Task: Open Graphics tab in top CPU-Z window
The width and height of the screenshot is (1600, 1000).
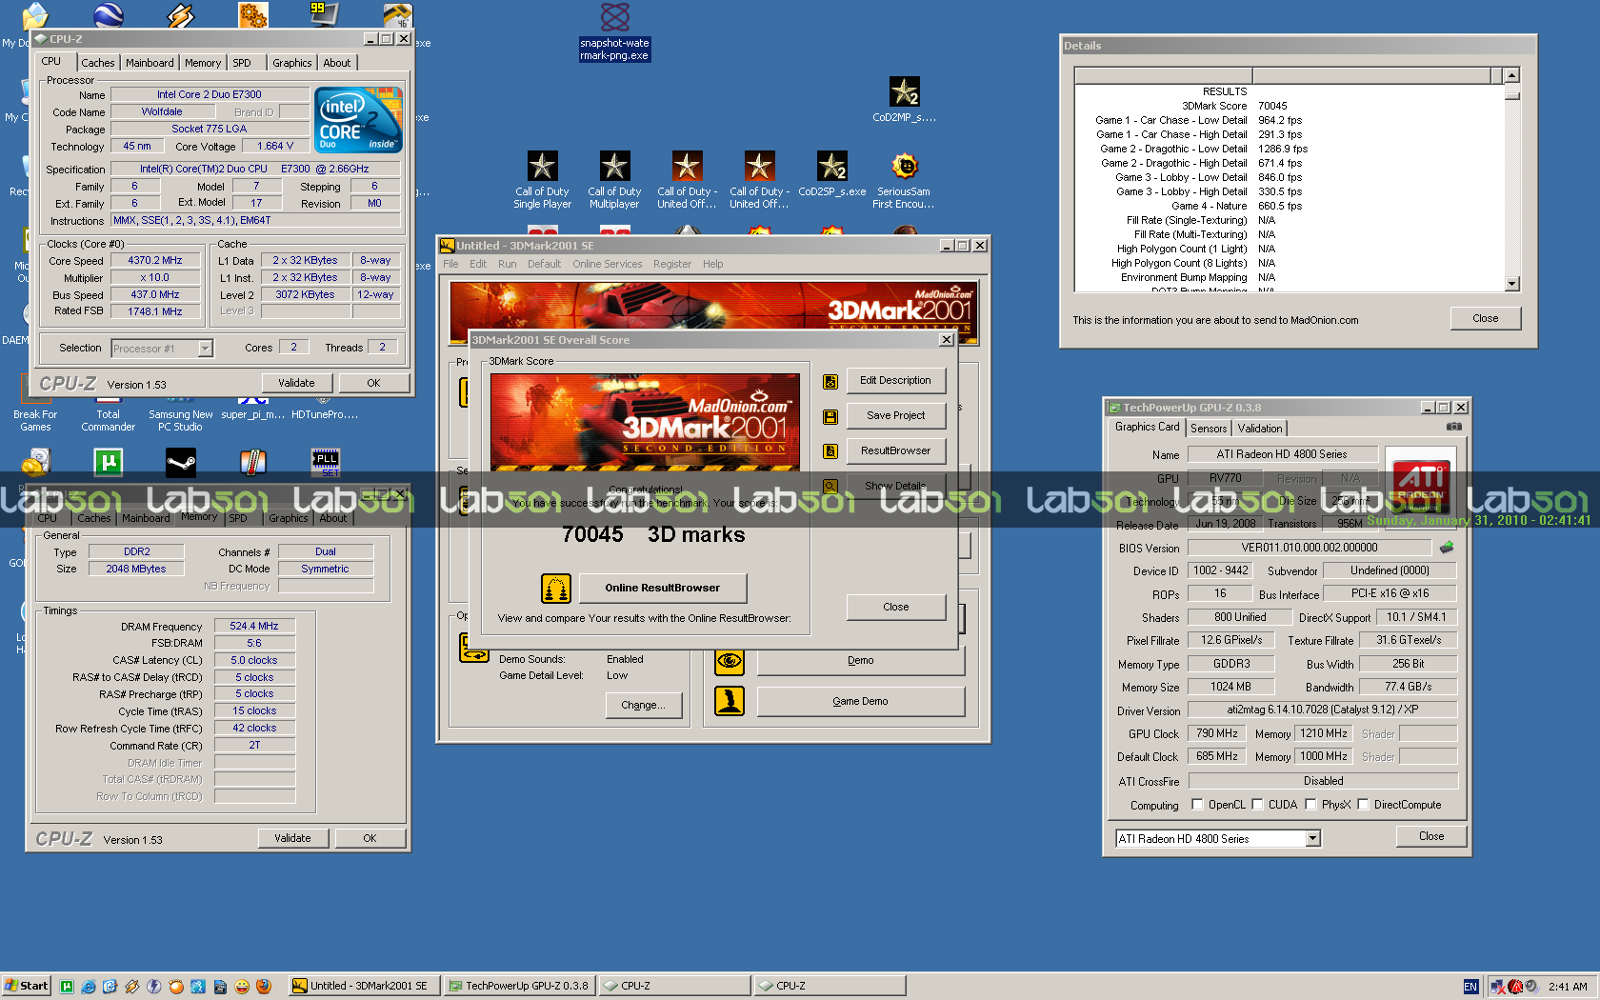Action: [x=292, y=63]
